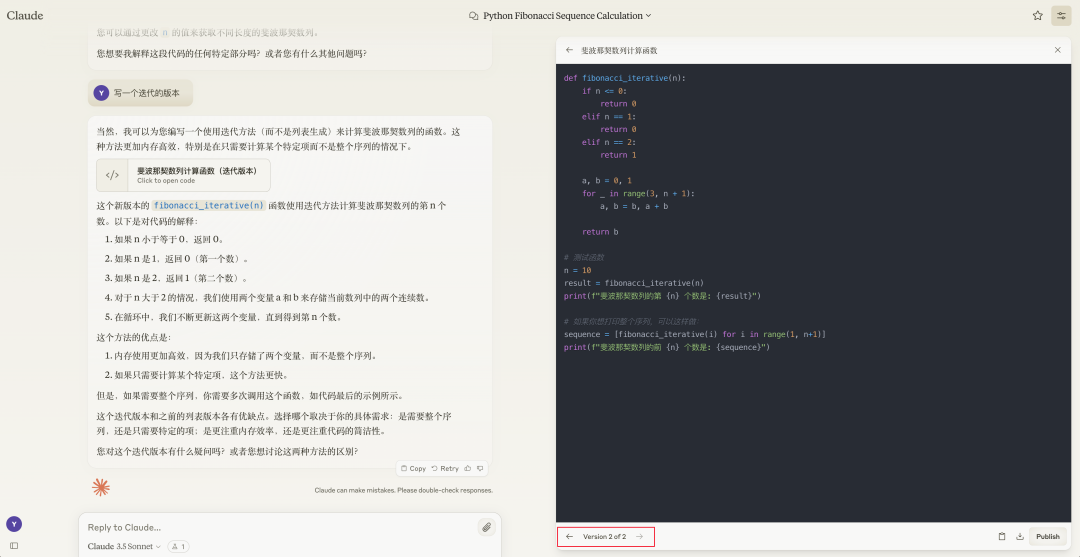Copy the assistant response

point(413,468)
